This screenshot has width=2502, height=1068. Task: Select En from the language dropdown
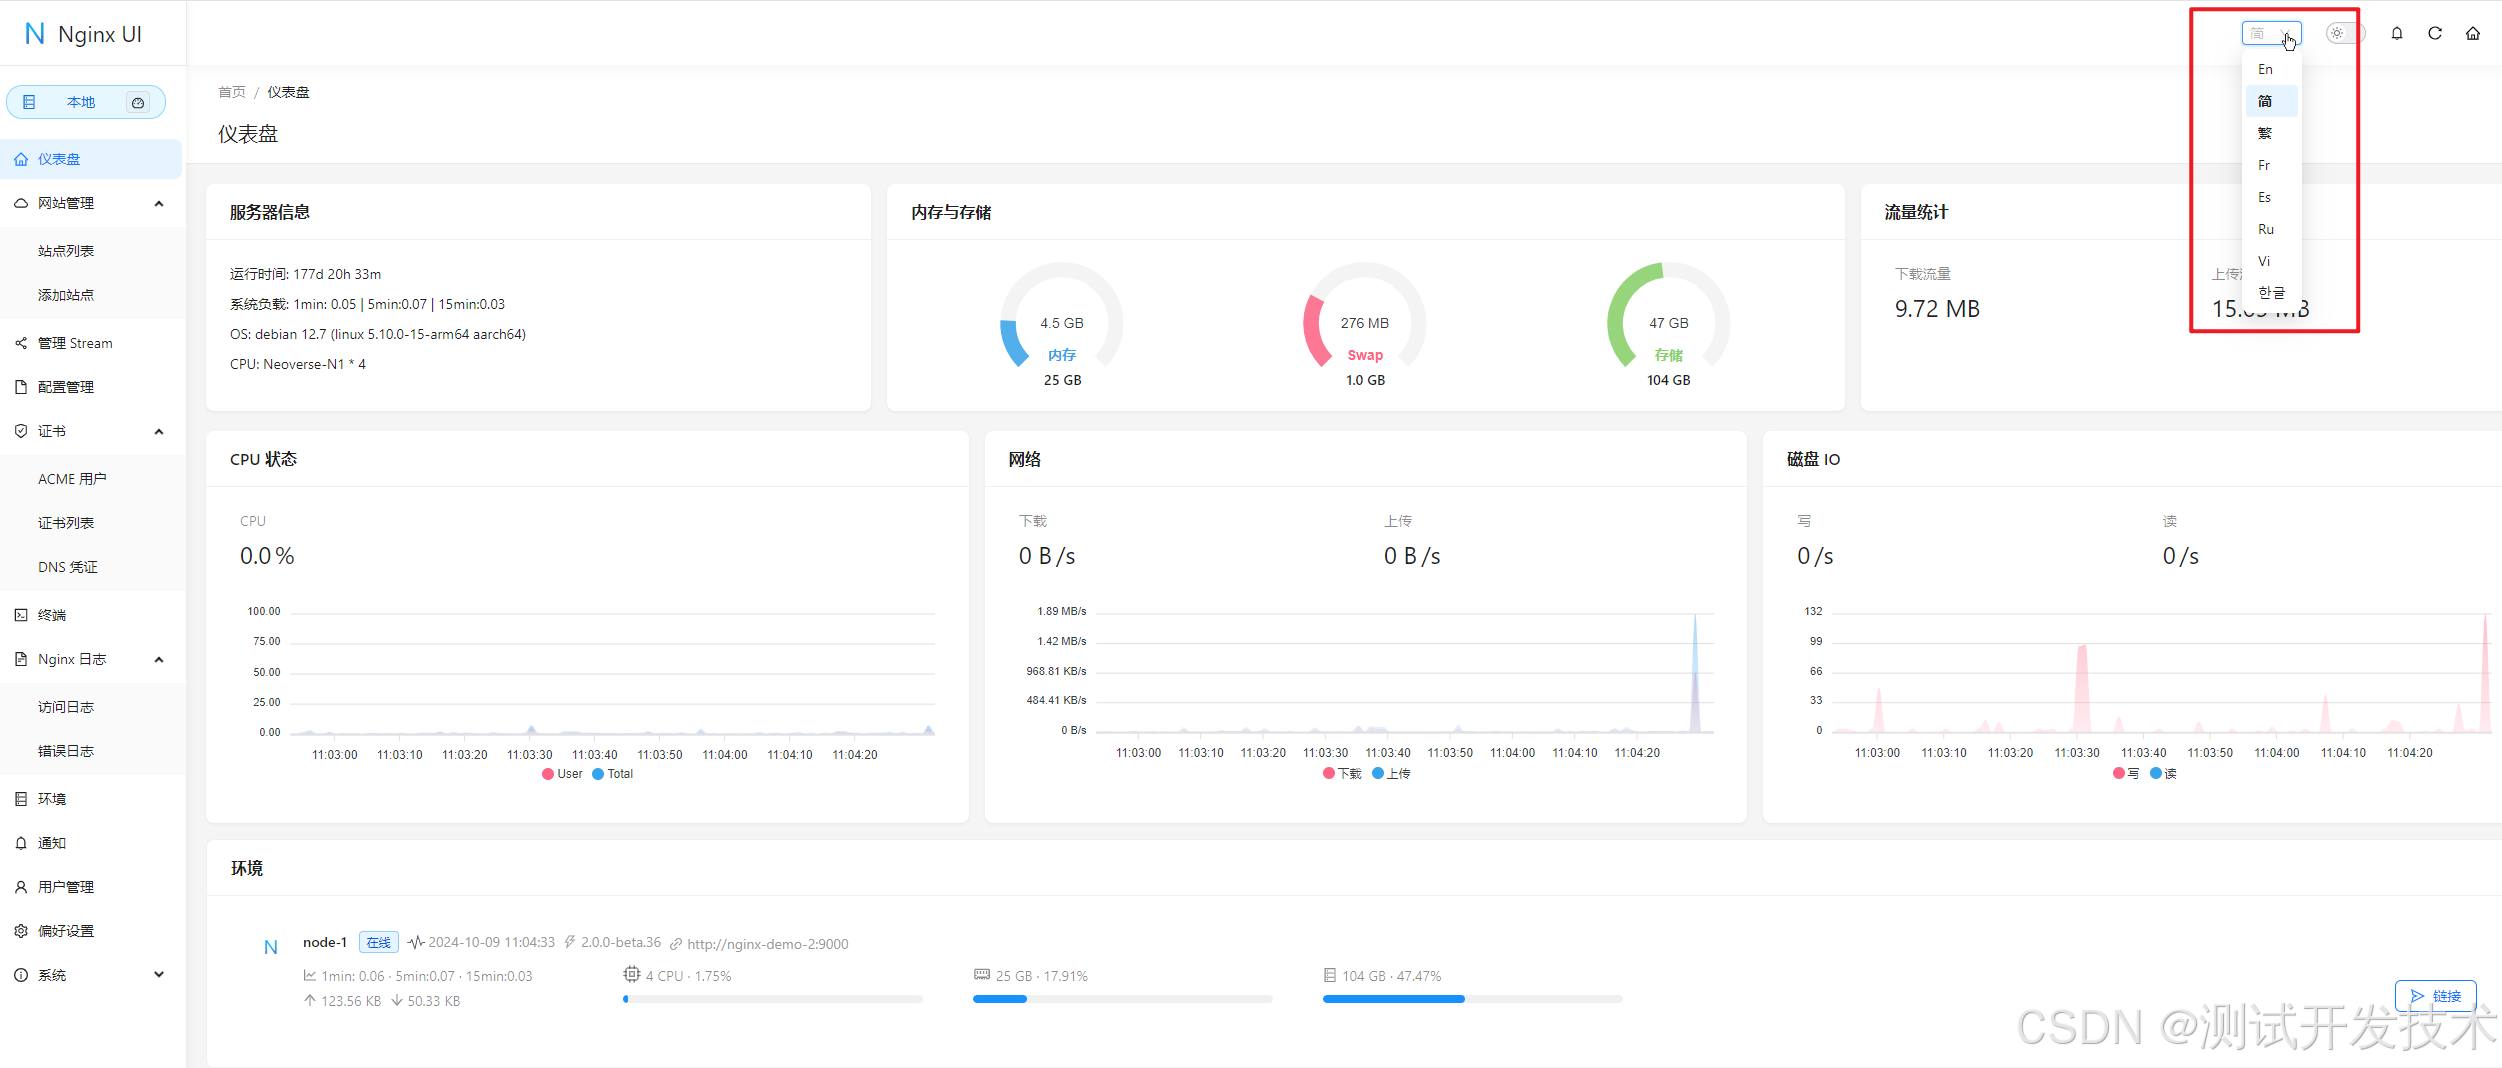click(2266, 69)
